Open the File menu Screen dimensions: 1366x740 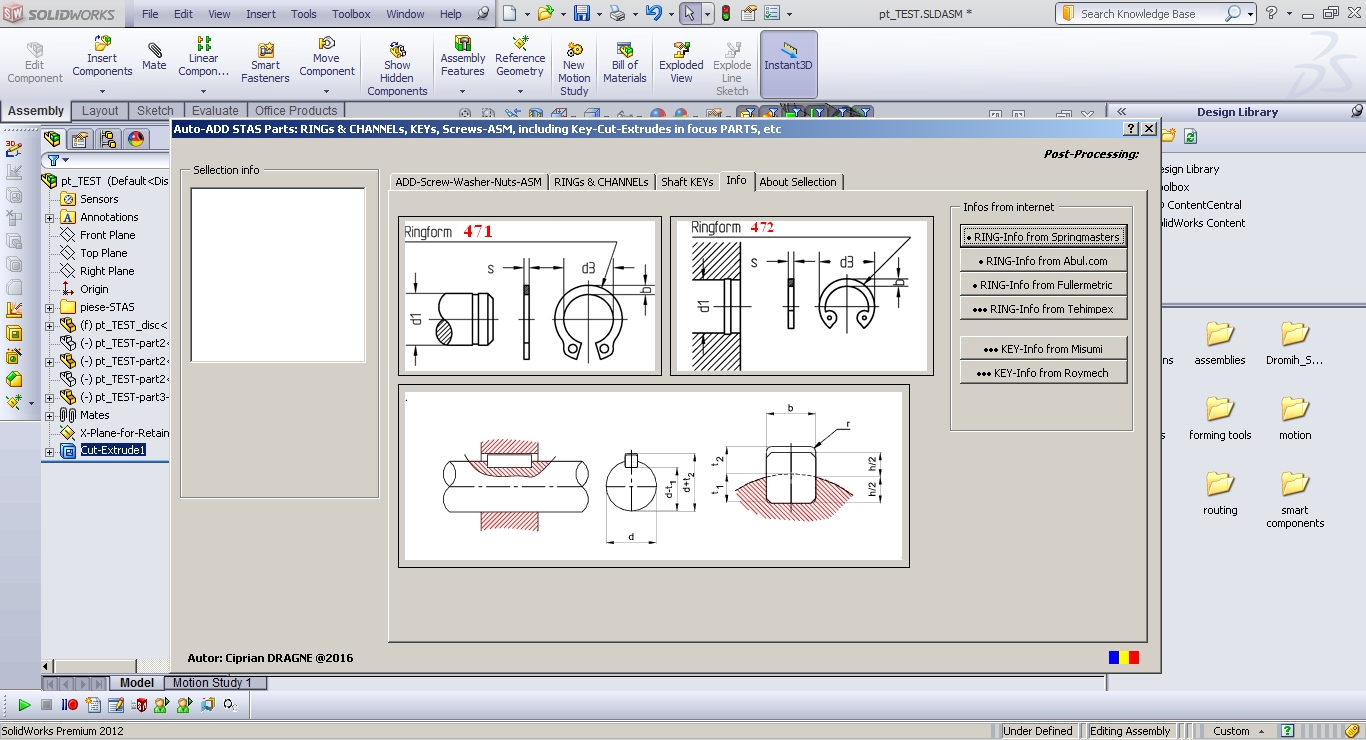150,14
